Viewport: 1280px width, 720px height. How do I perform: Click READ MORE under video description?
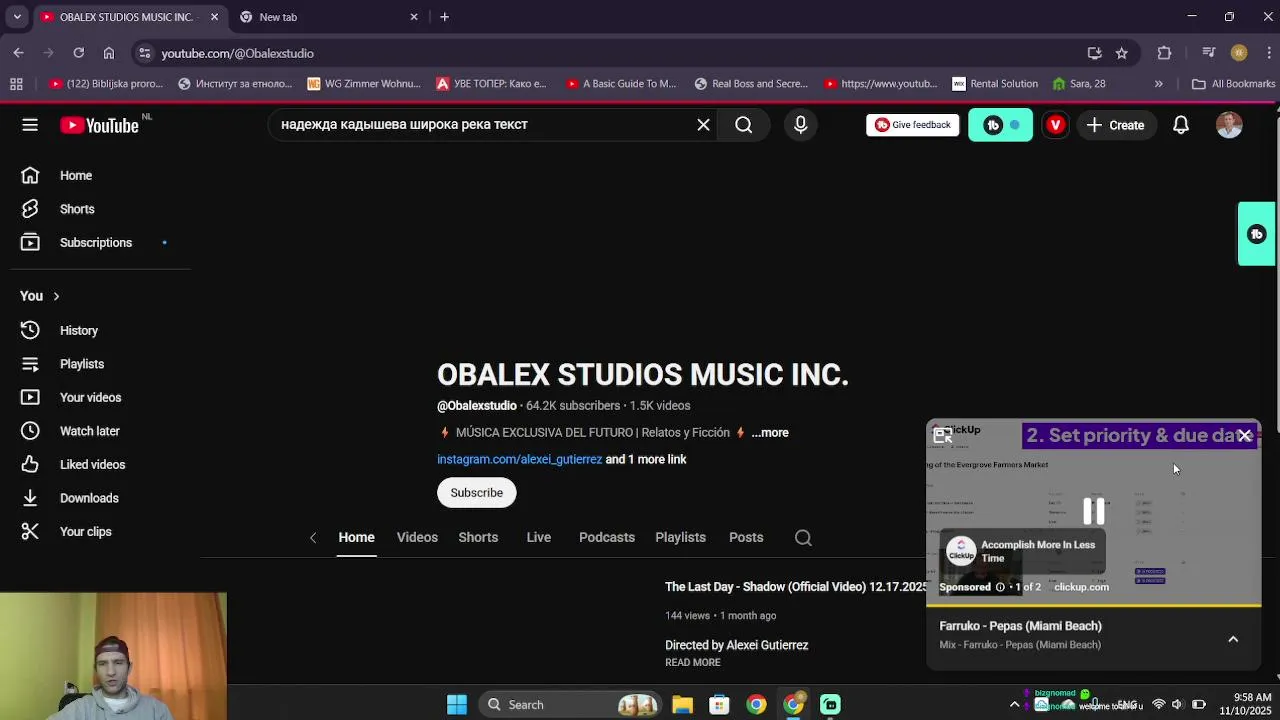tap(692, 662)
